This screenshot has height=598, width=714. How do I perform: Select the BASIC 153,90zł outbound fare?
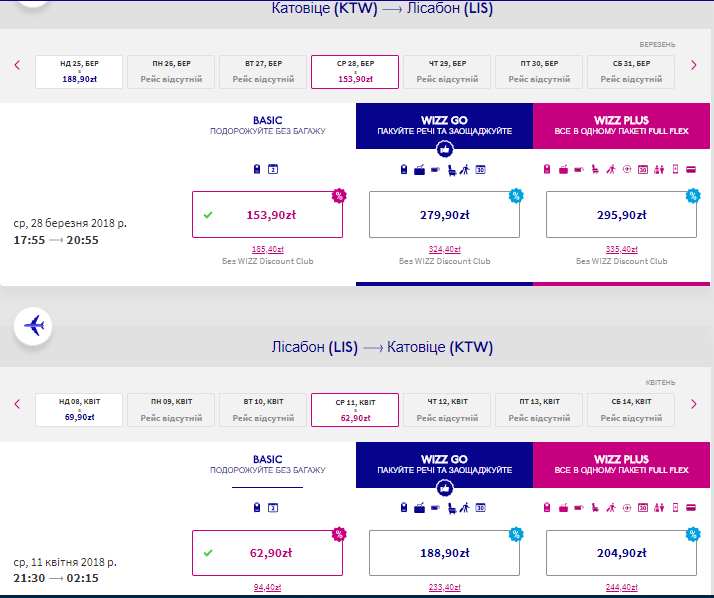[x=267, y=214]
